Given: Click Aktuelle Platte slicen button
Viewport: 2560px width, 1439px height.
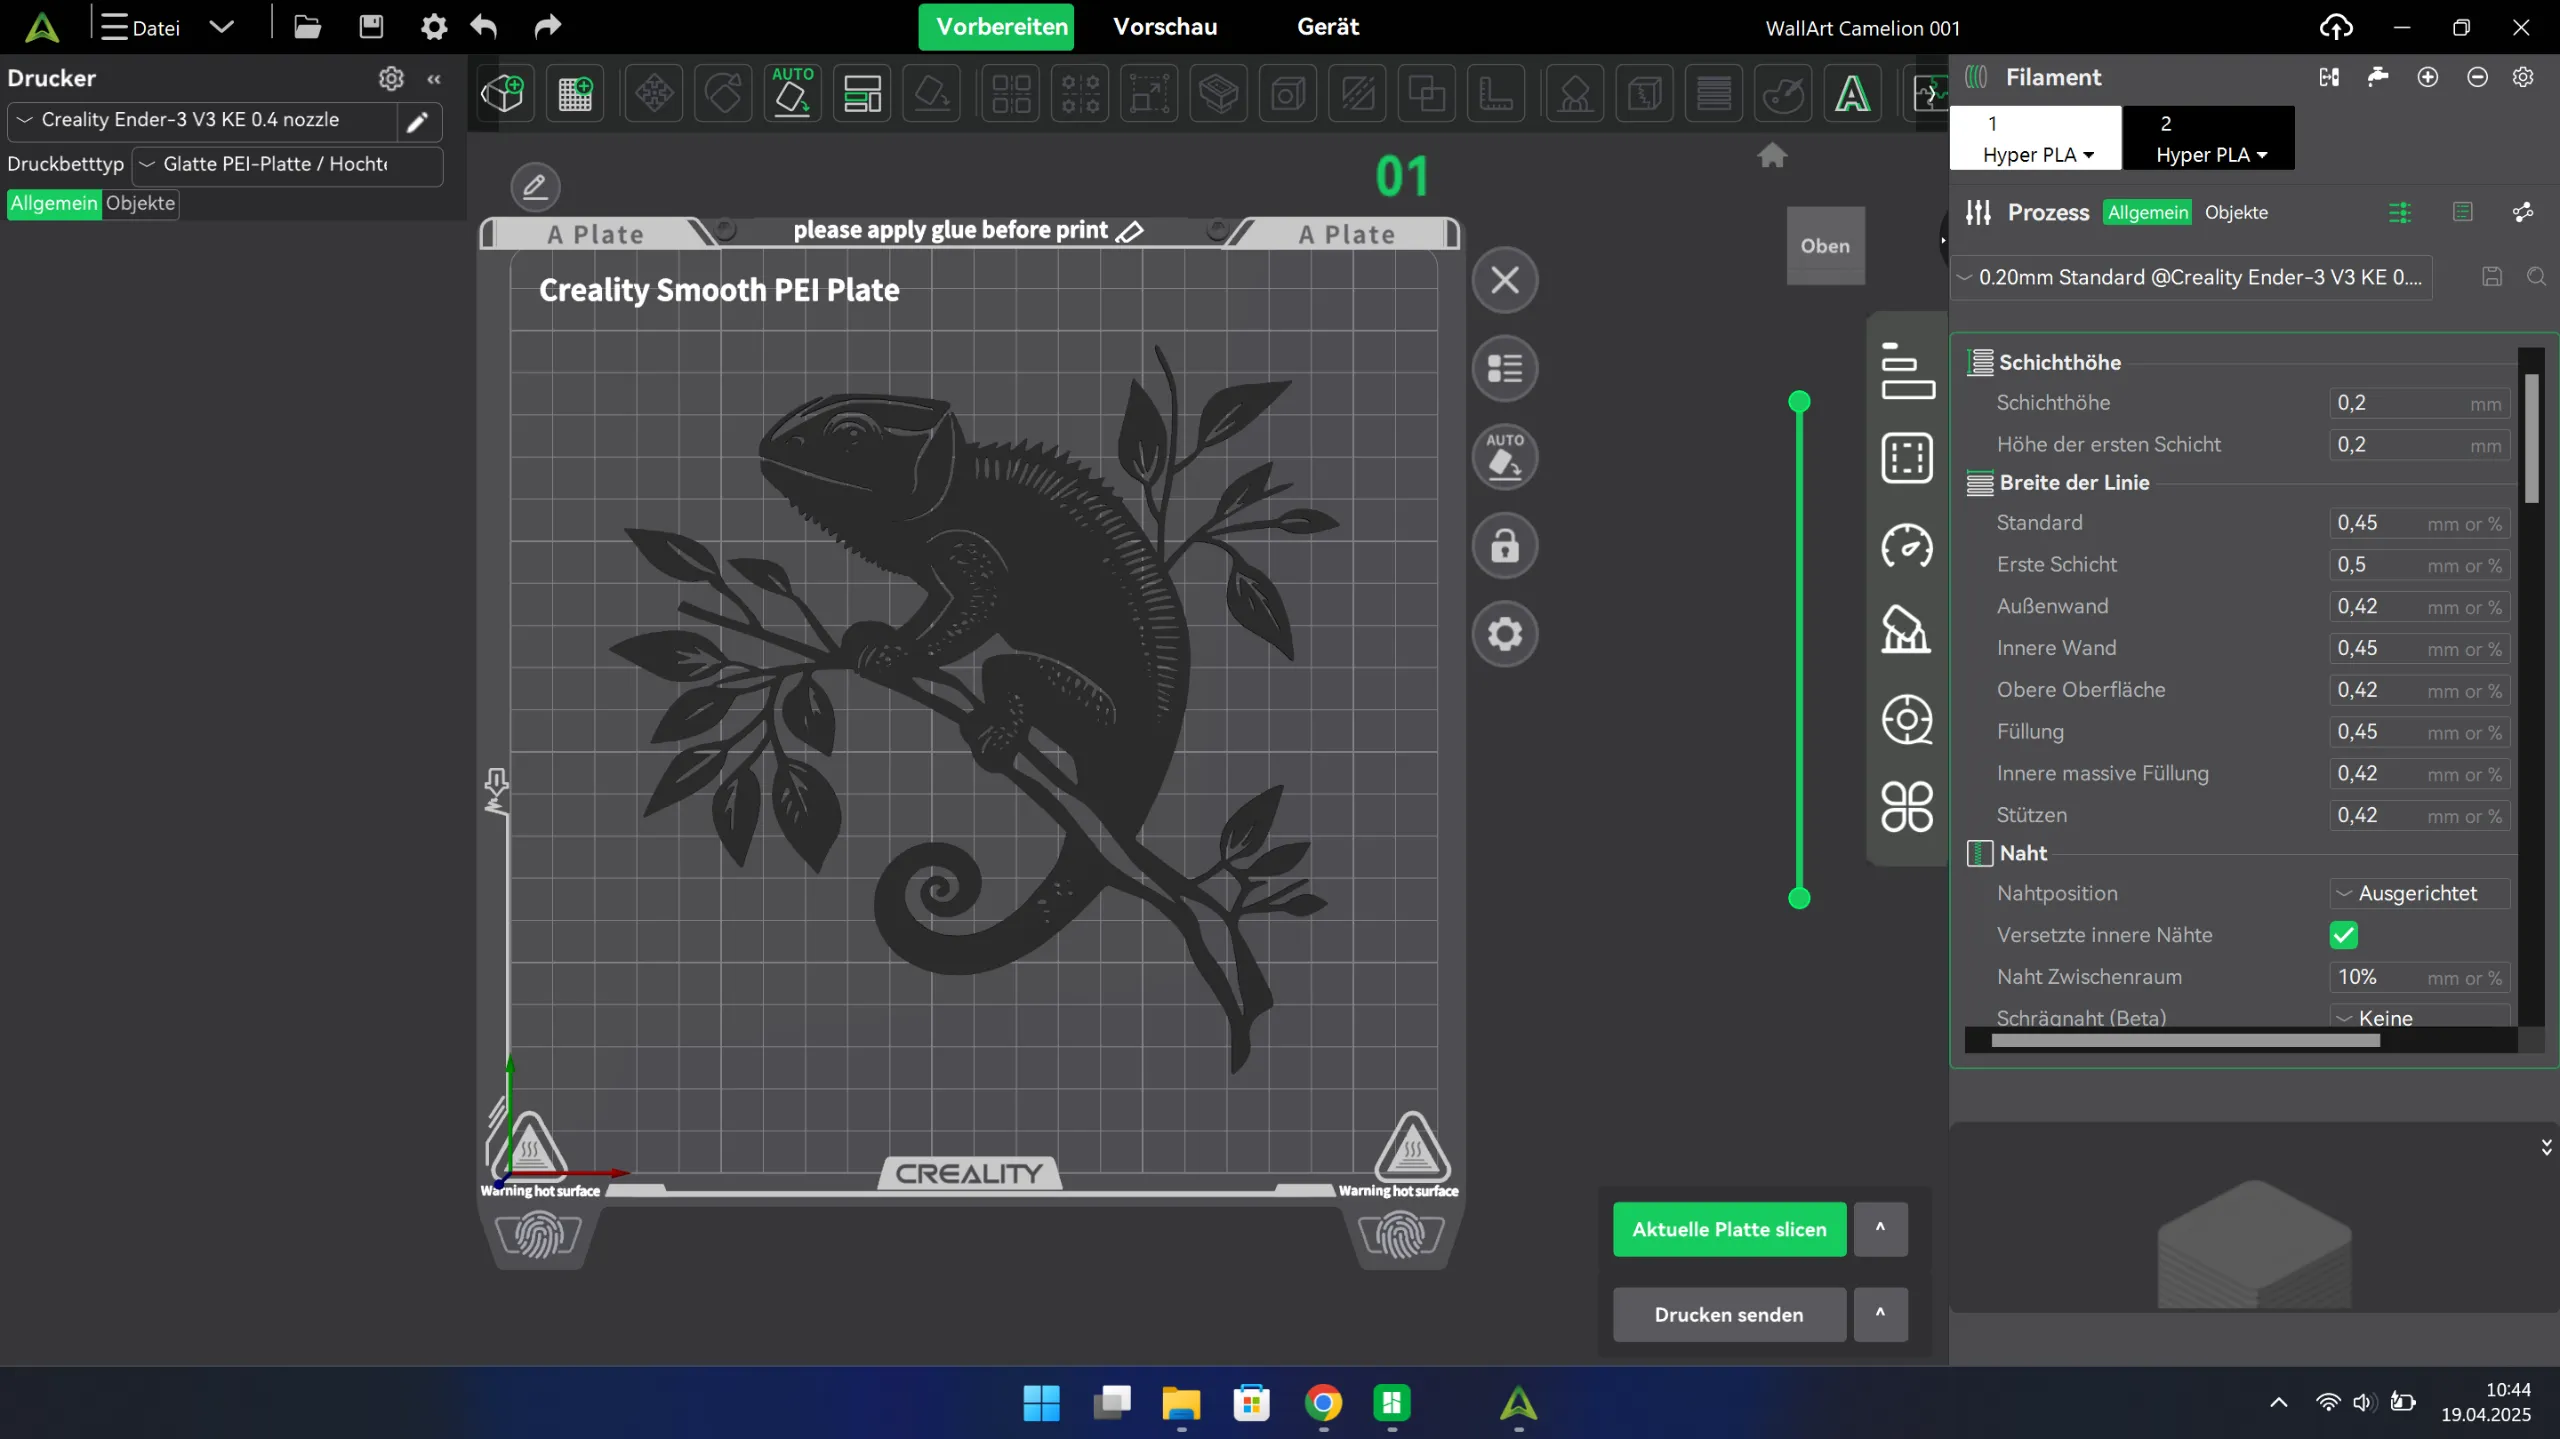Looking at the screenshot, I should point(1729,1229).
